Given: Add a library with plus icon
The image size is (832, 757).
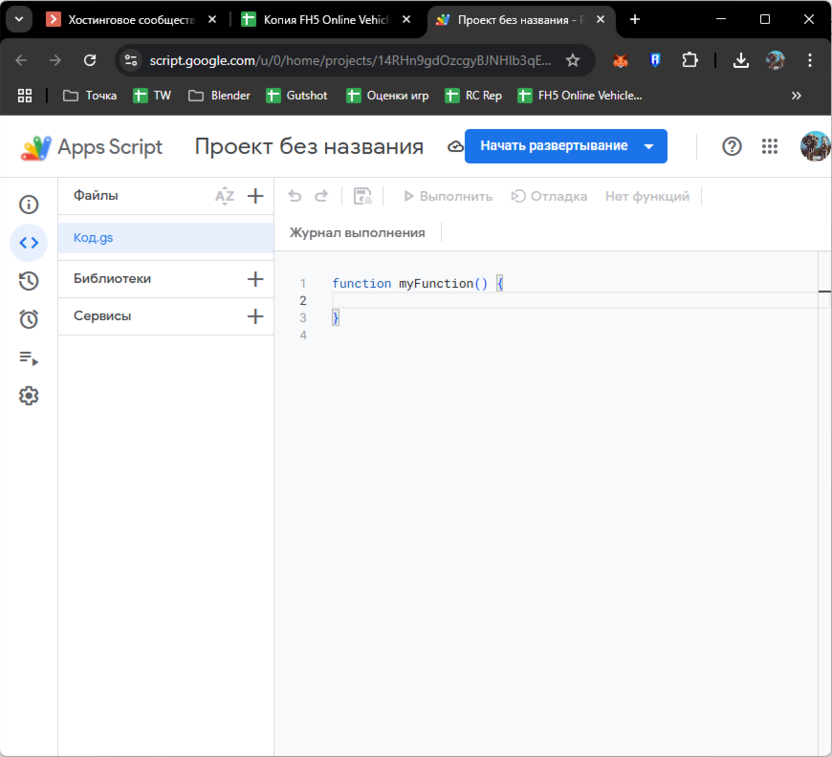Looking at the screenshot, I should [x=255, y=279].
